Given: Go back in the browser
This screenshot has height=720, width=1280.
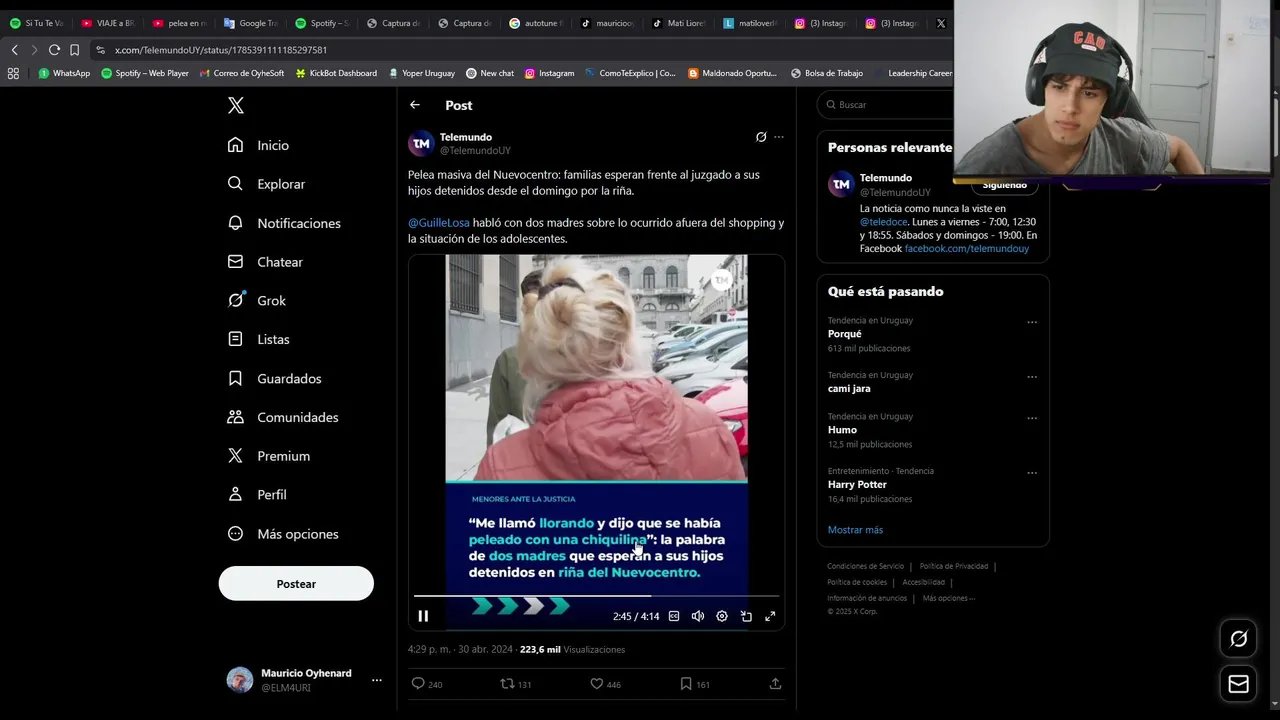Looking at the screenshot, I should pyautogui.click(x=14, y=50).
